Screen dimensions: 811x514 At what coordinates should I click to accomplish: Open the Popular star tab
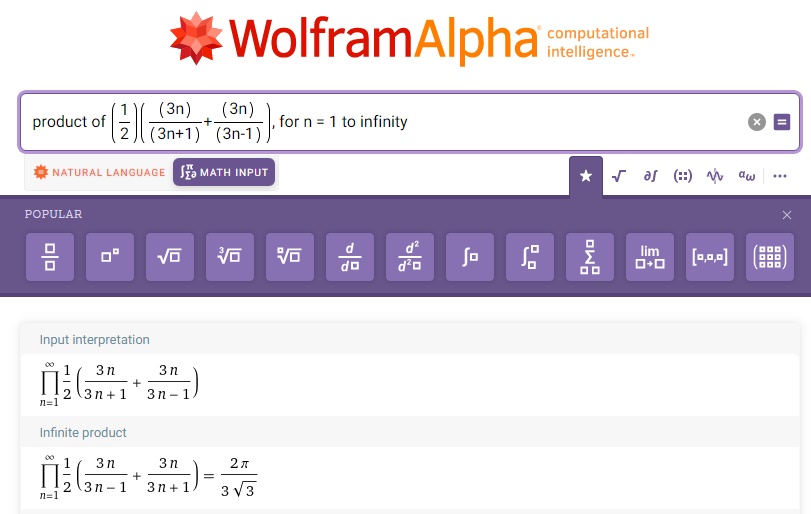click(586, 176)
